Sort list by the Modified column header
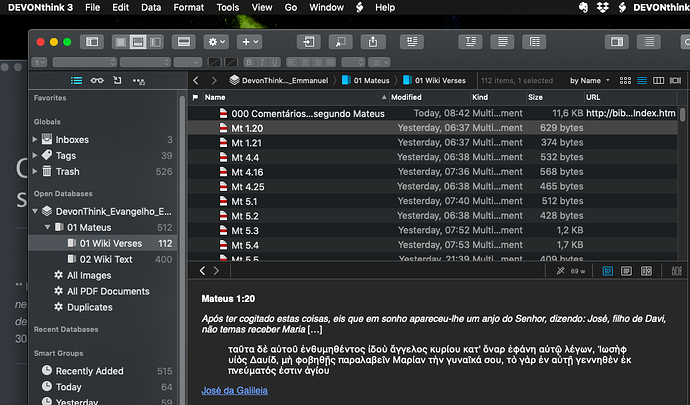This screenshot has height=405, width=690. [x=406, y=98]
